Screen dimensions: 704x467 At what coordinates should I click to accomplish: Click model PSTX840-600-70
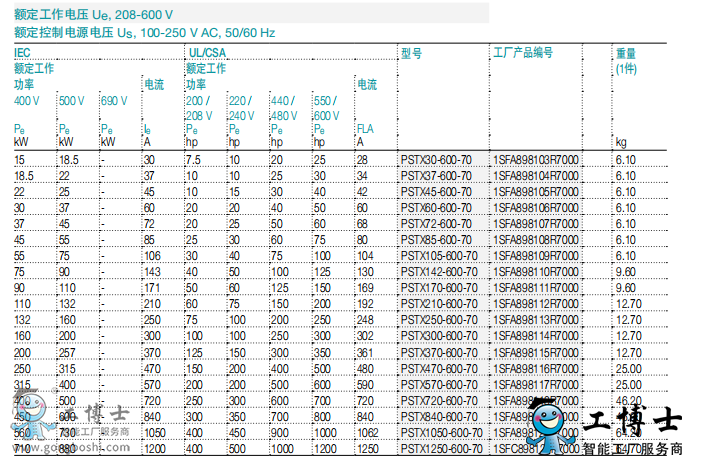(439, 417)
